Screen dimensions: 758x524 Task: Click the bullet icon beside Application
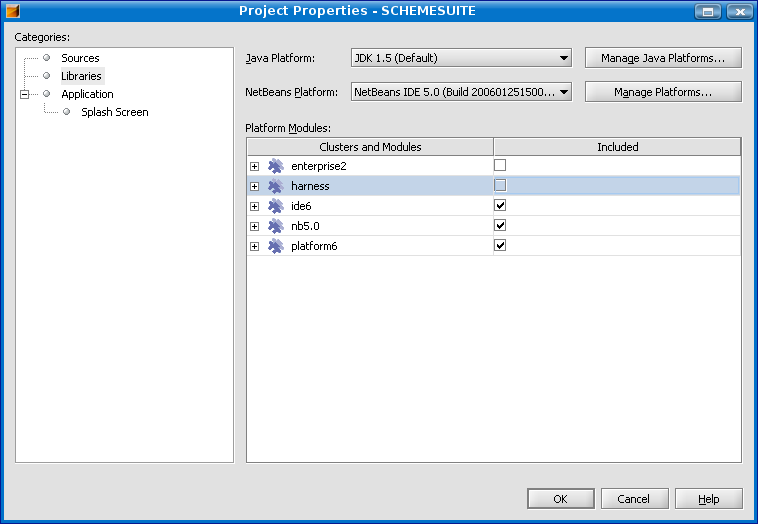click(46, 93)
